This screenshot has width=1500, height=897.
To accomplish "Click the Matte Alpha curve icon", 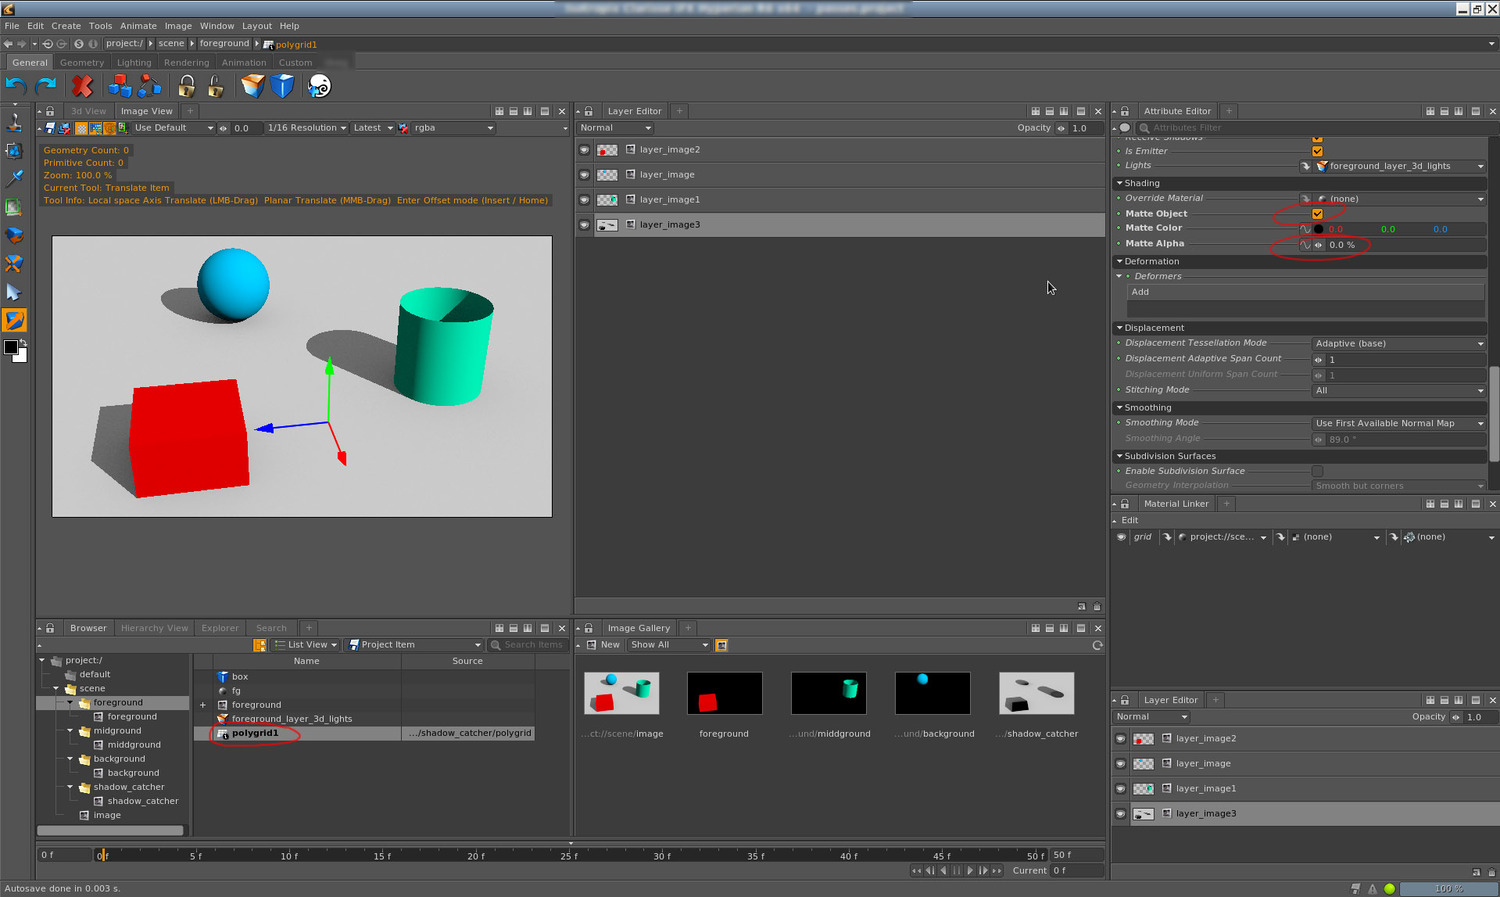I will pyautogui.click(x=1305, y=244).
